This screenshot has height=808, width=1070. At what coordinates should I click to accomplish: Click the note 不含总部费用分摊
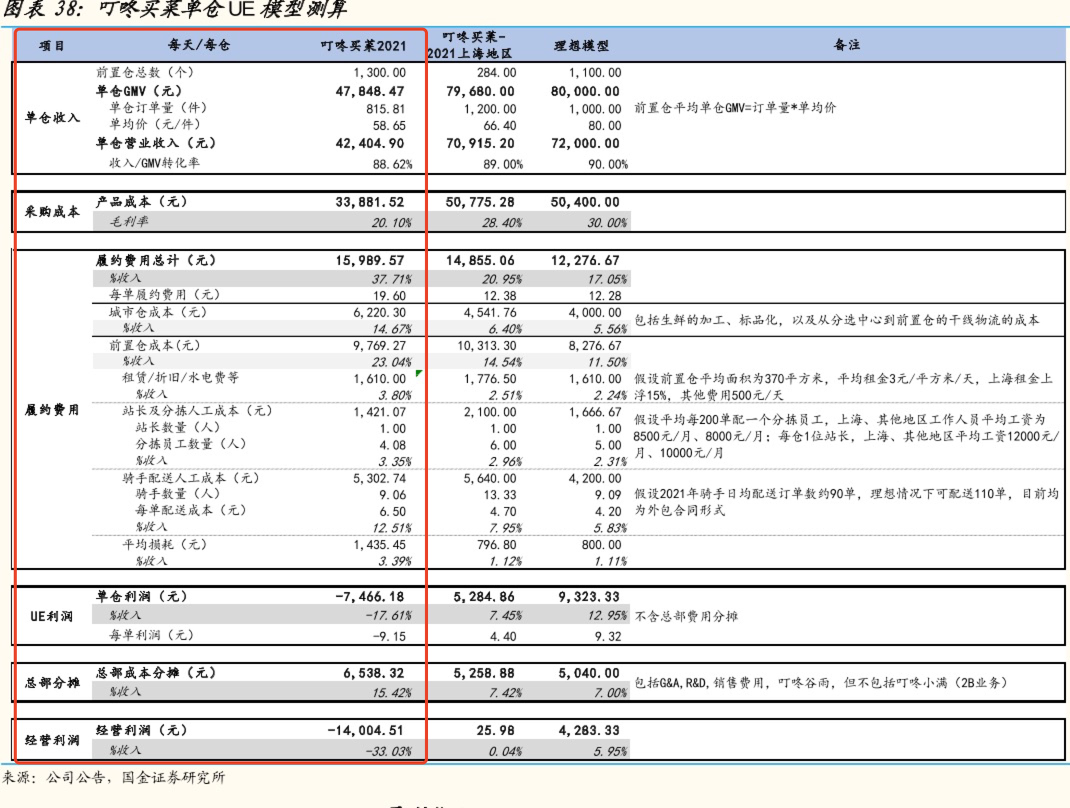point(686,616)
